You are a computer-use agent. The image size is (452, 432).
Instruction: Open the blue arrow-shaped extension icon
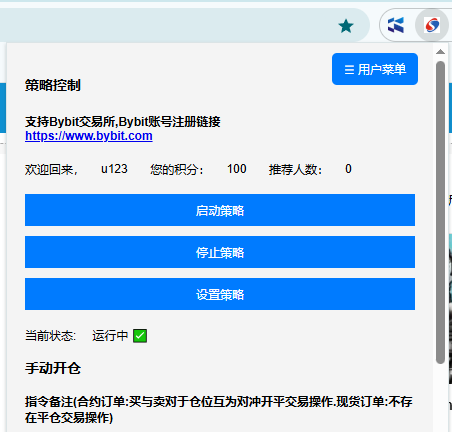click(x=396, y=25)
